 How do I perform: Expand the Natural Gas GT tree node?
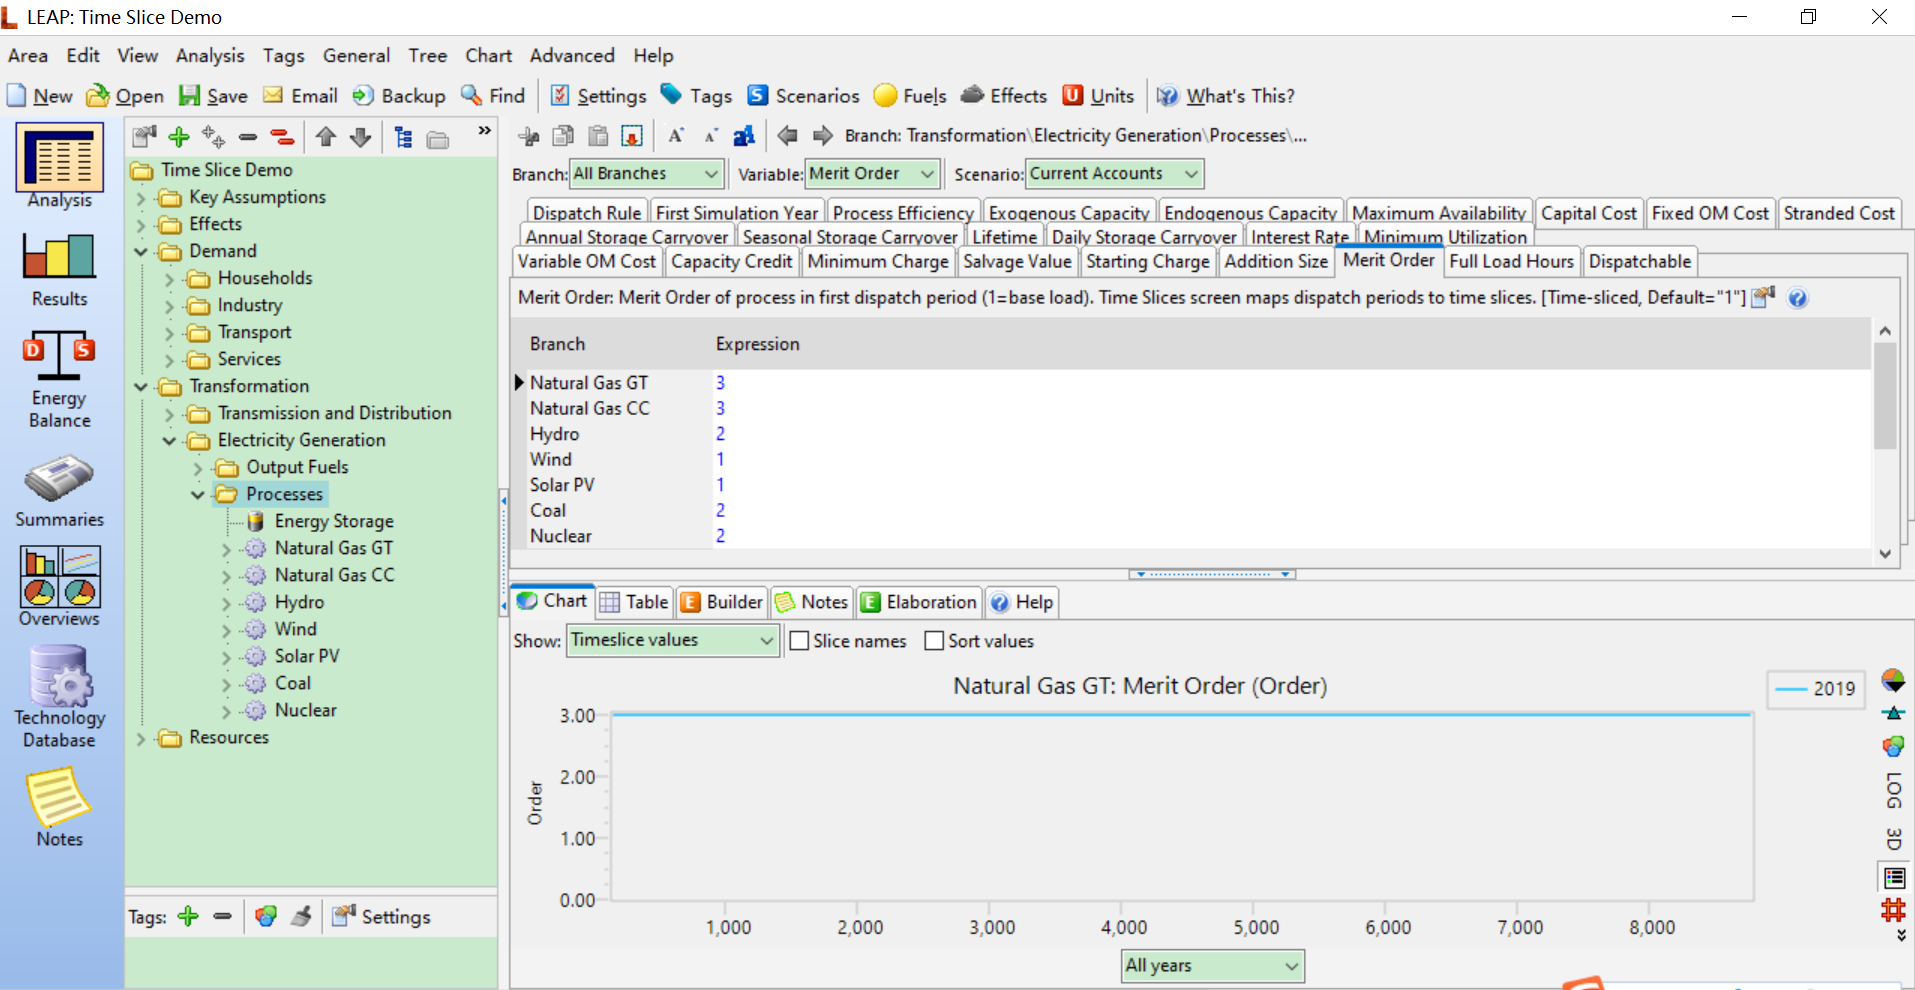(226, 549)
